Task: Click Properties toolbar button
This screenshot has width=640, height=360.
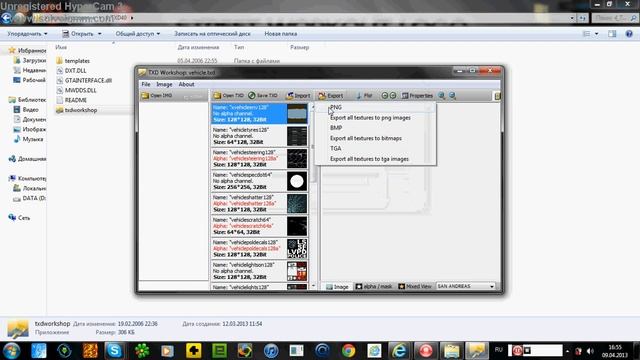Action: click(x=417, y=96)
